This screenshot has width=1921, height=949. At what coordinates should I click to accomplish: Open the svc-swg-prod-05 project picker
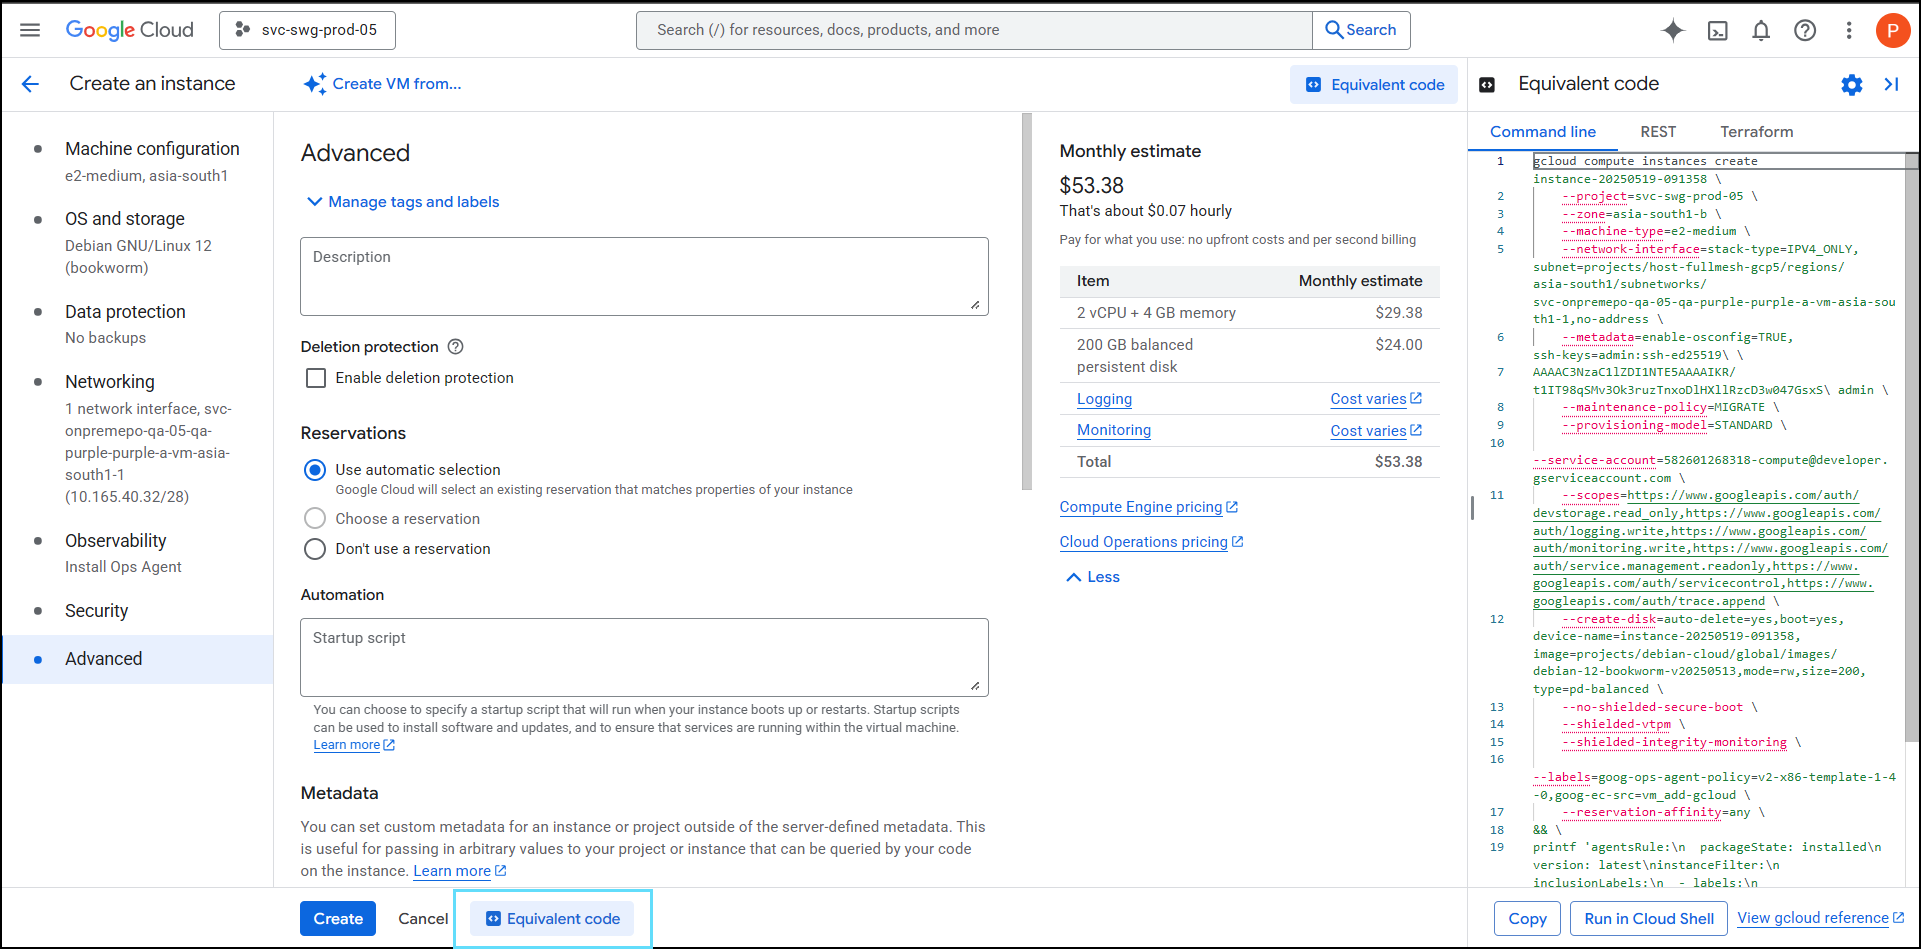point(307,30)
